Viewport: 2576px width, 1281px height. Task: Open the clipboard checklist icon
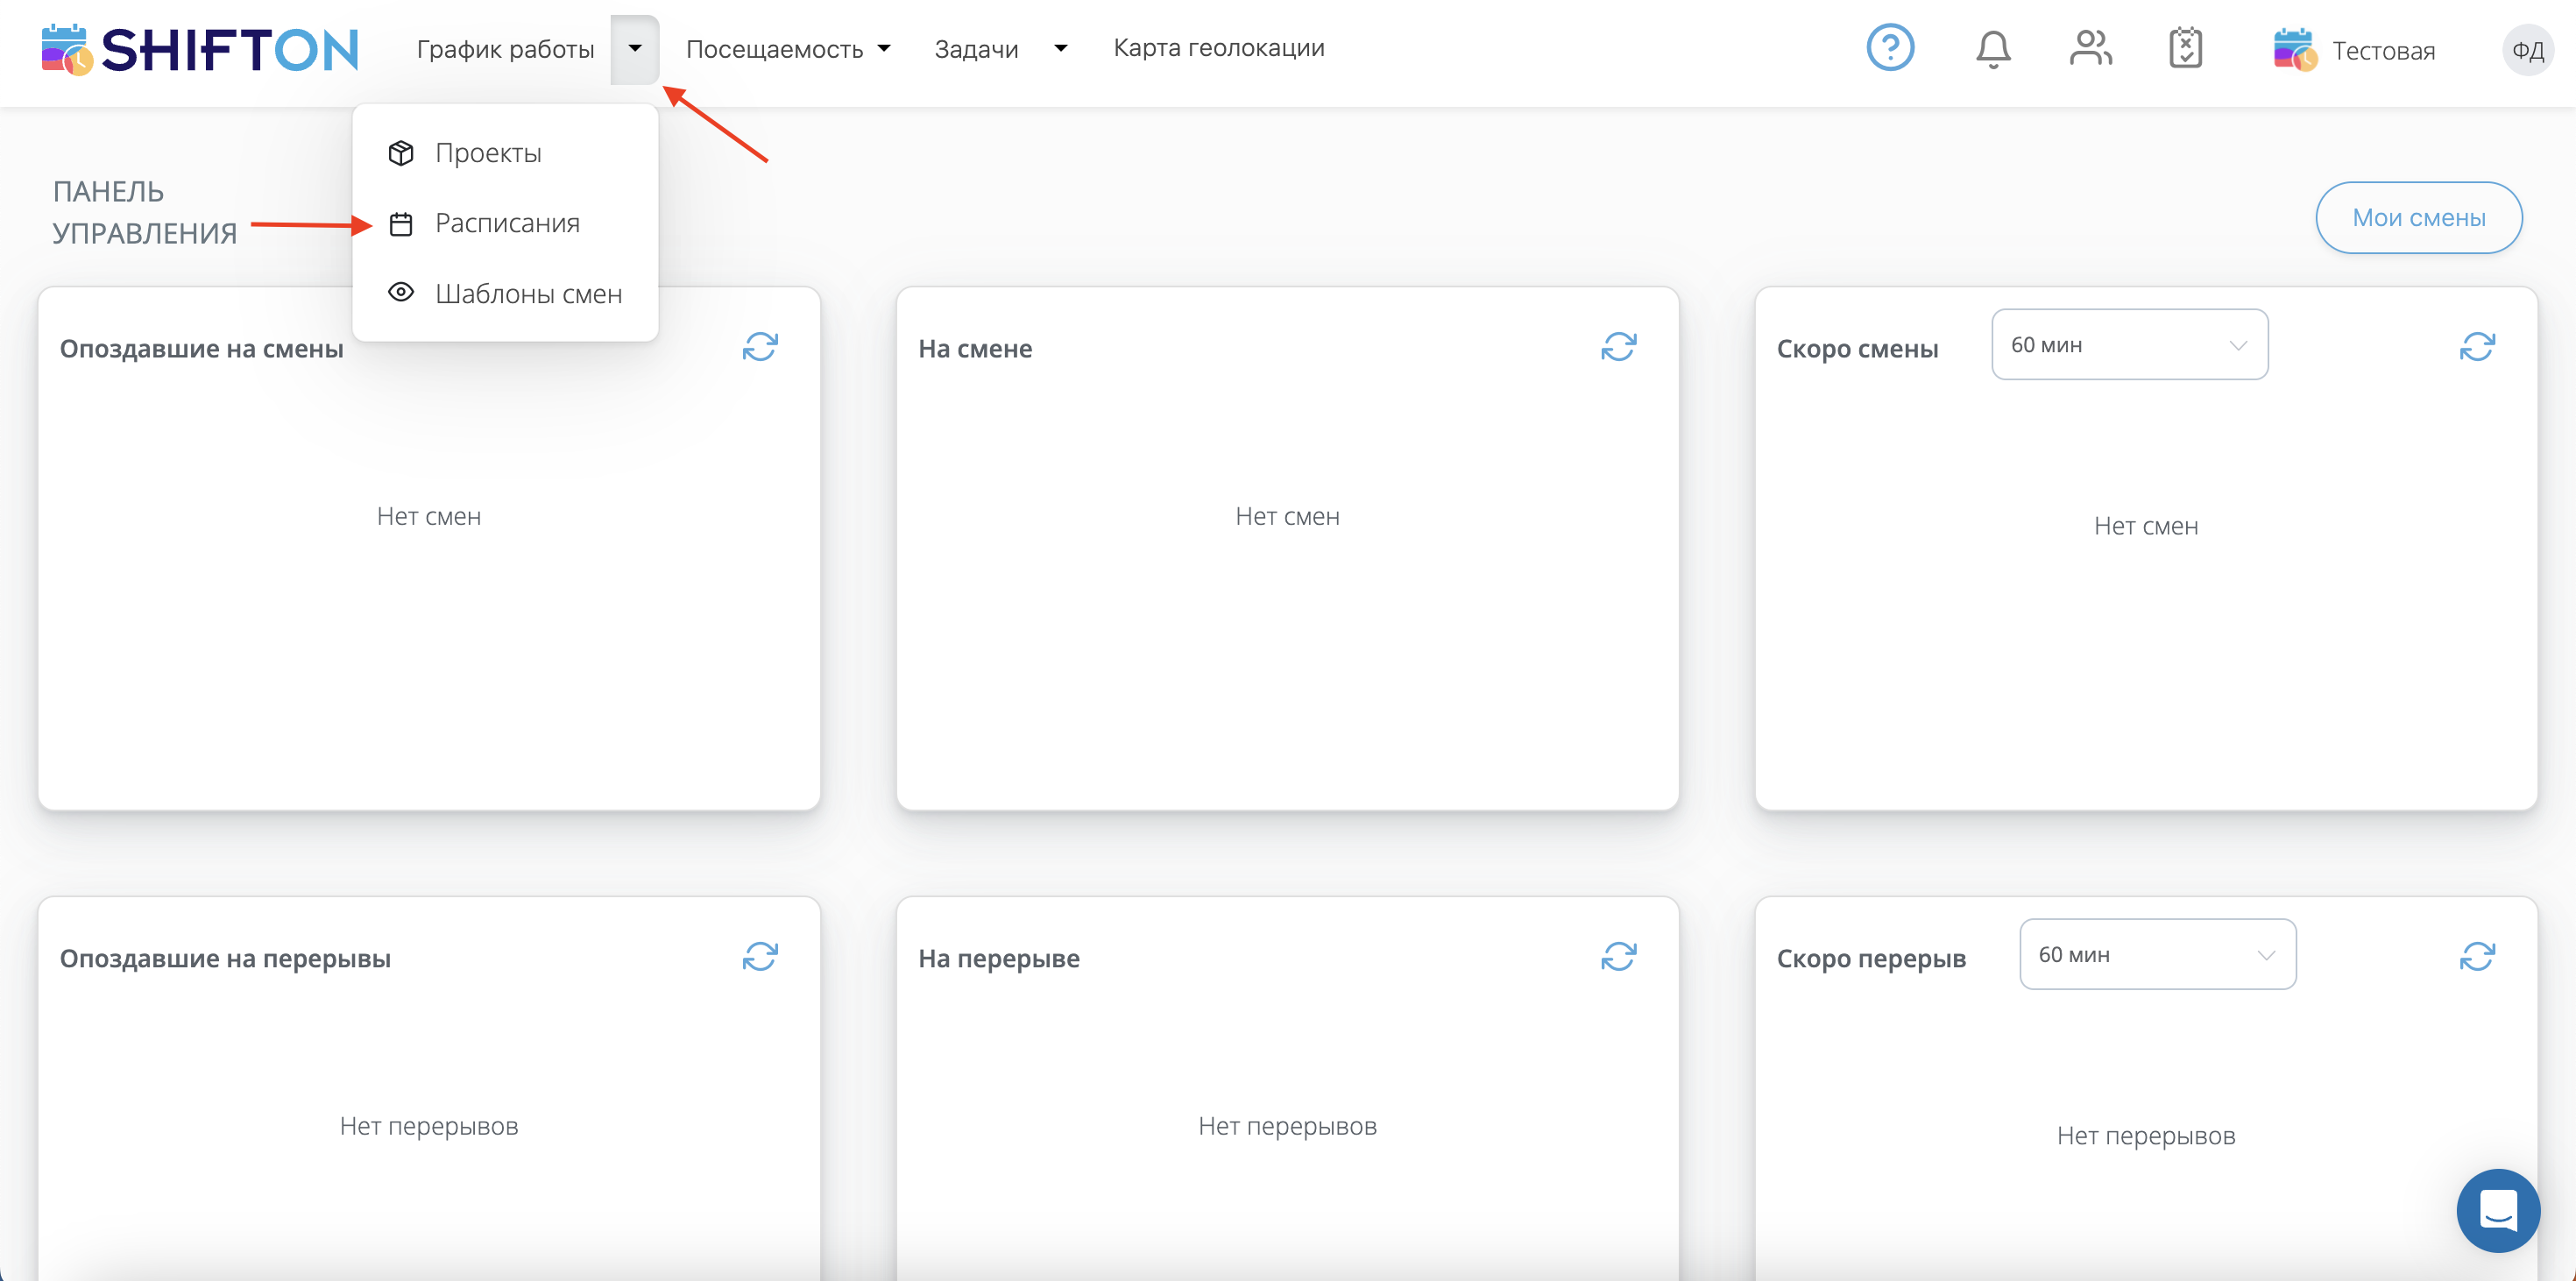click(x=2186, y=48)
